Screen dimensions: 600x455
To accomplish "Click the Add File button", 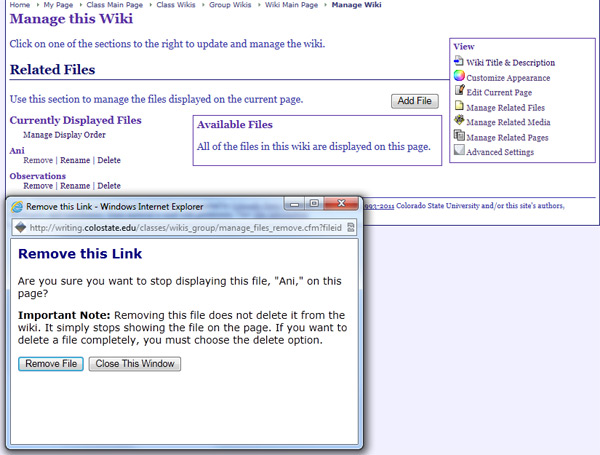I will tap(414, 101).
